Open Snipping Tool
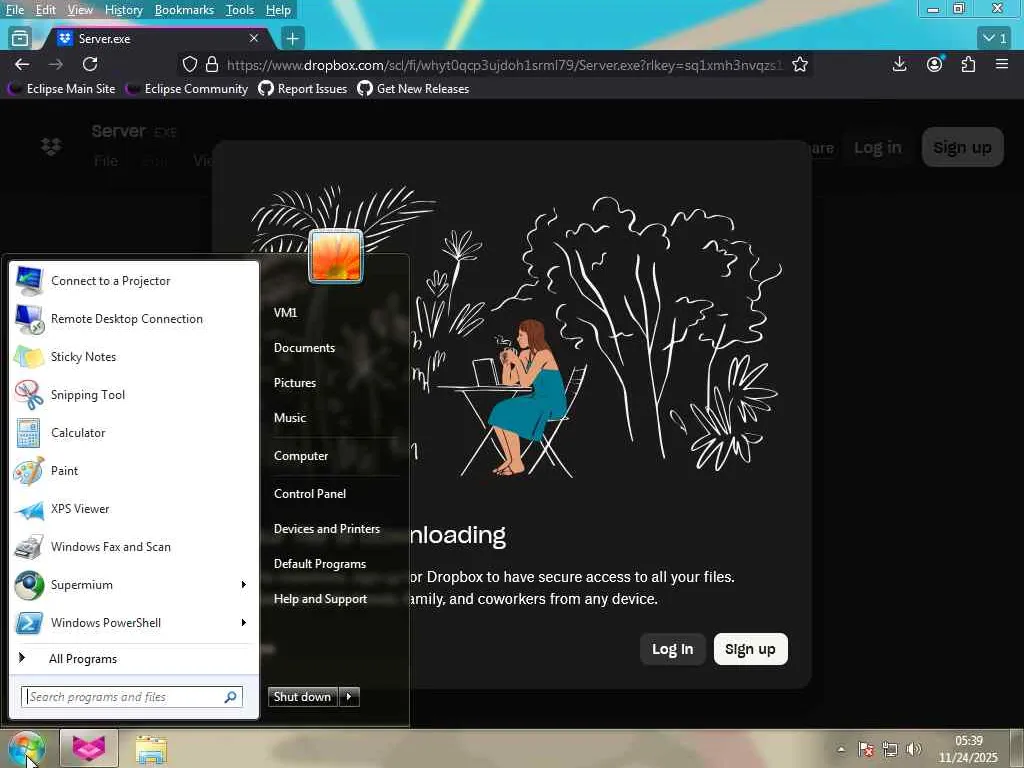The width and height of the screenshot is (1024, 768). 134,394
